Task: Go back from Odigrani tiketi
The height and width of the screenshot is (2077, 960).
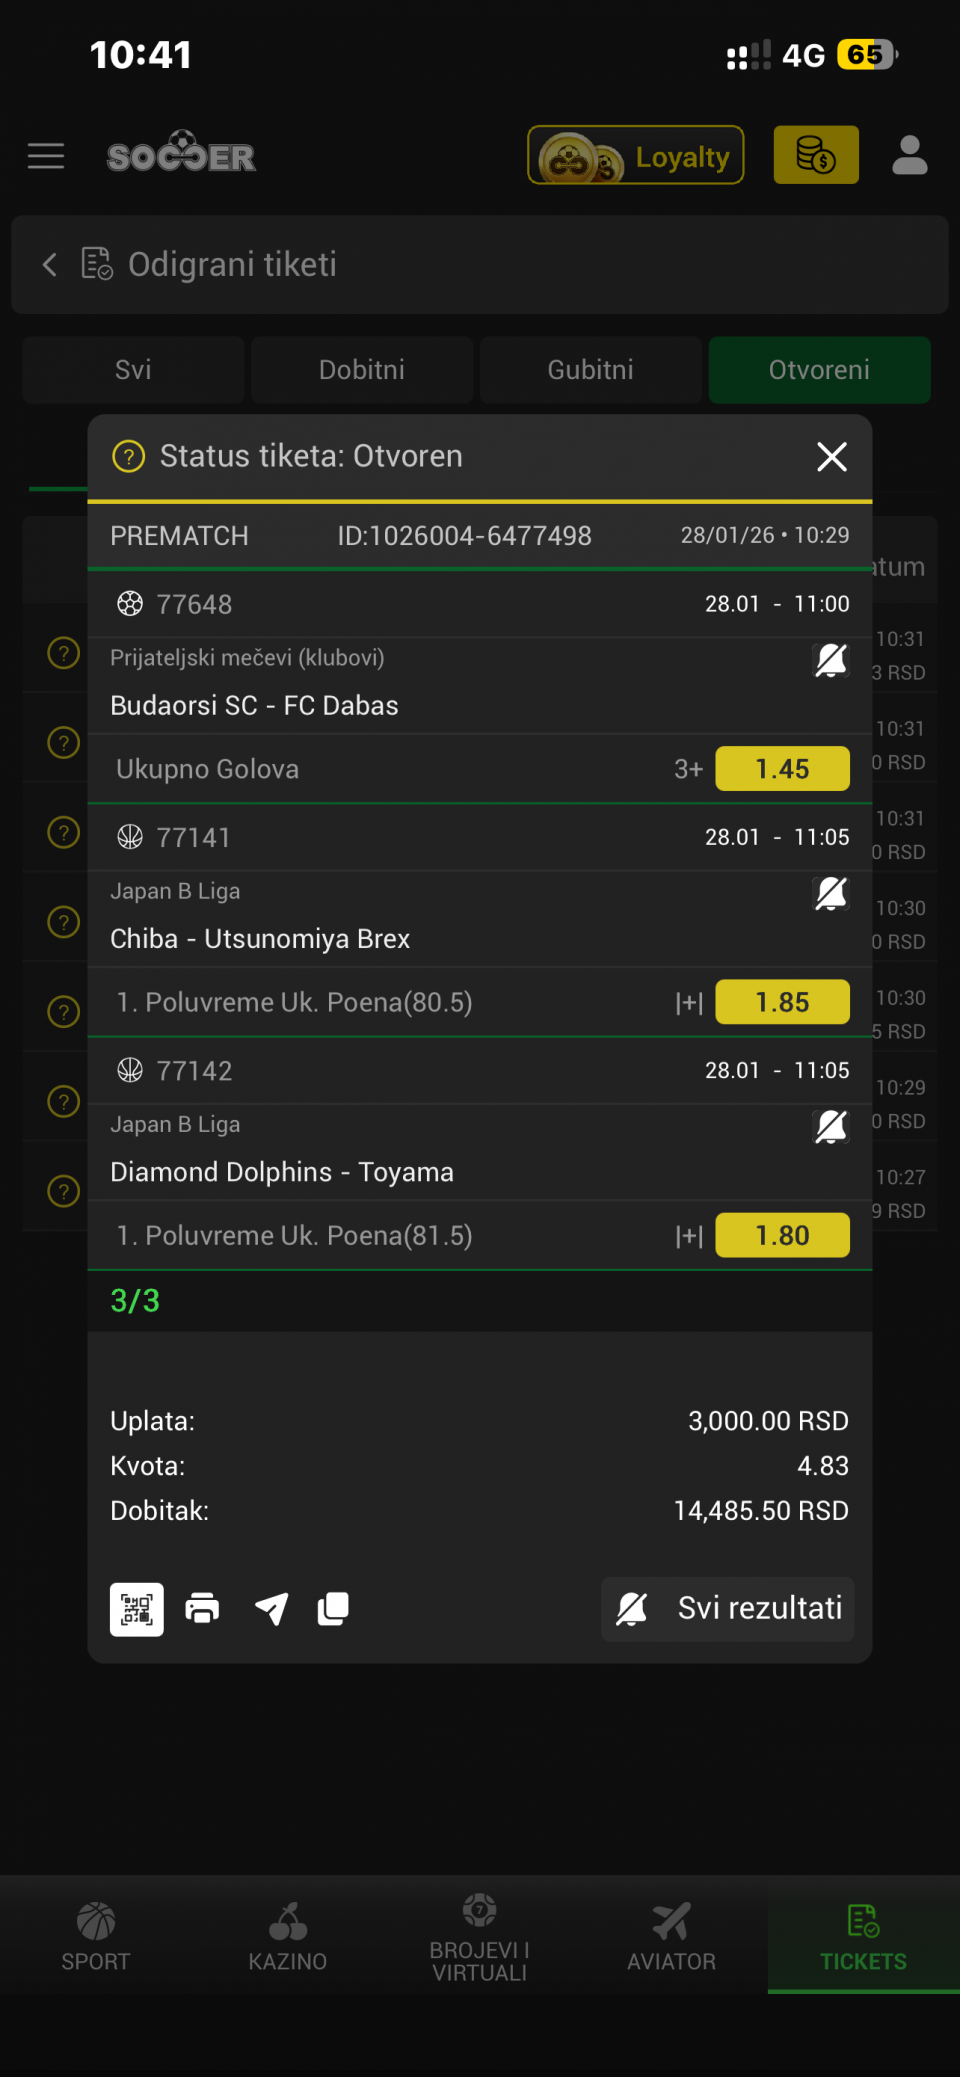Action: tap(50, 265)
